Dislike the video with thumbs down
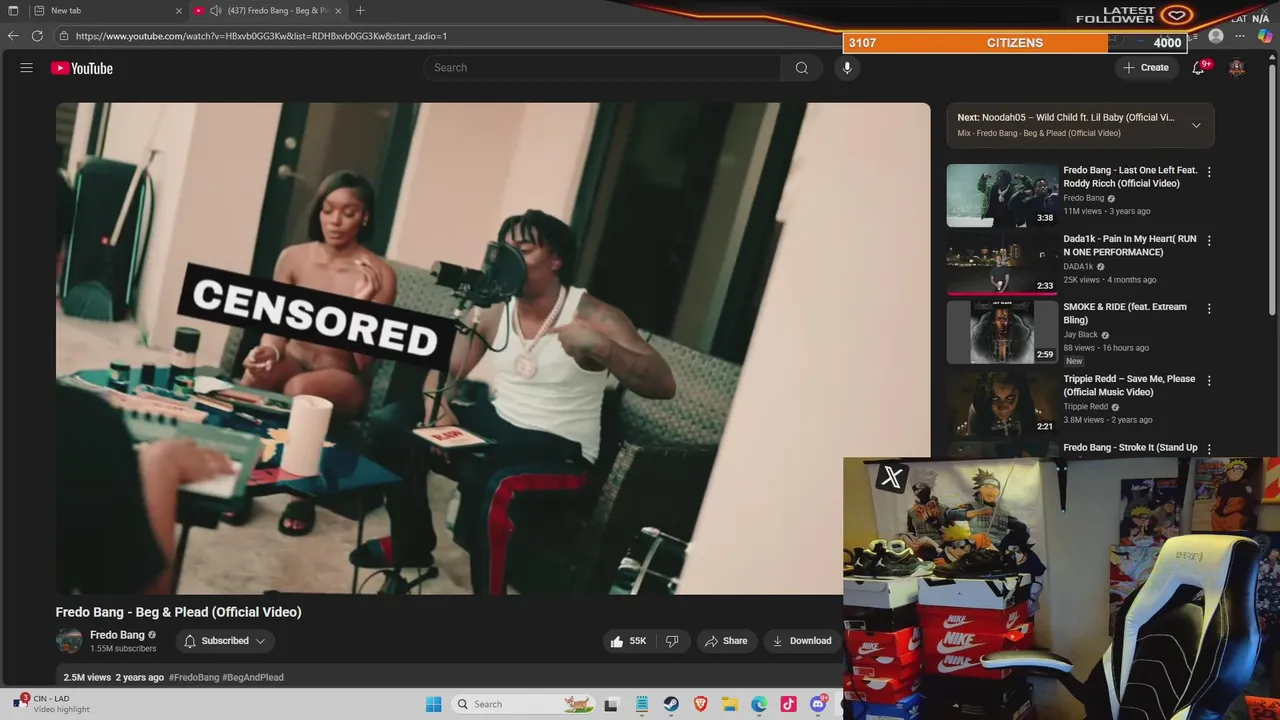Image resolution: width=1280 pixels, height=720 pixels. click(672, 641)
